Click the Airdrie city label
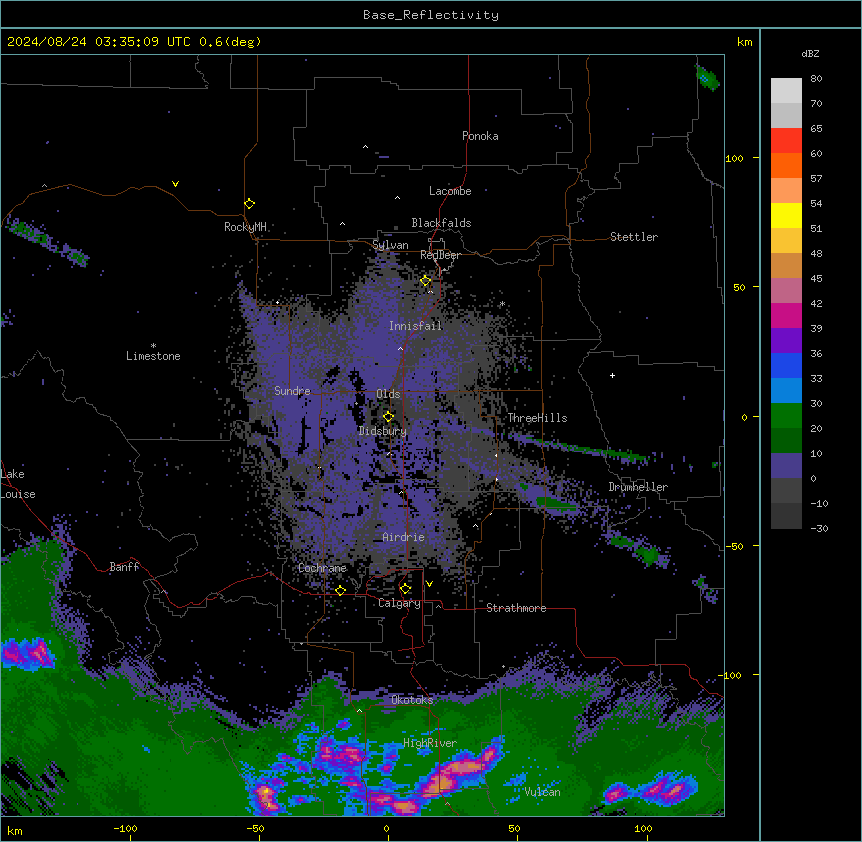Screen dimensions: 862x842 pos(404,537)
